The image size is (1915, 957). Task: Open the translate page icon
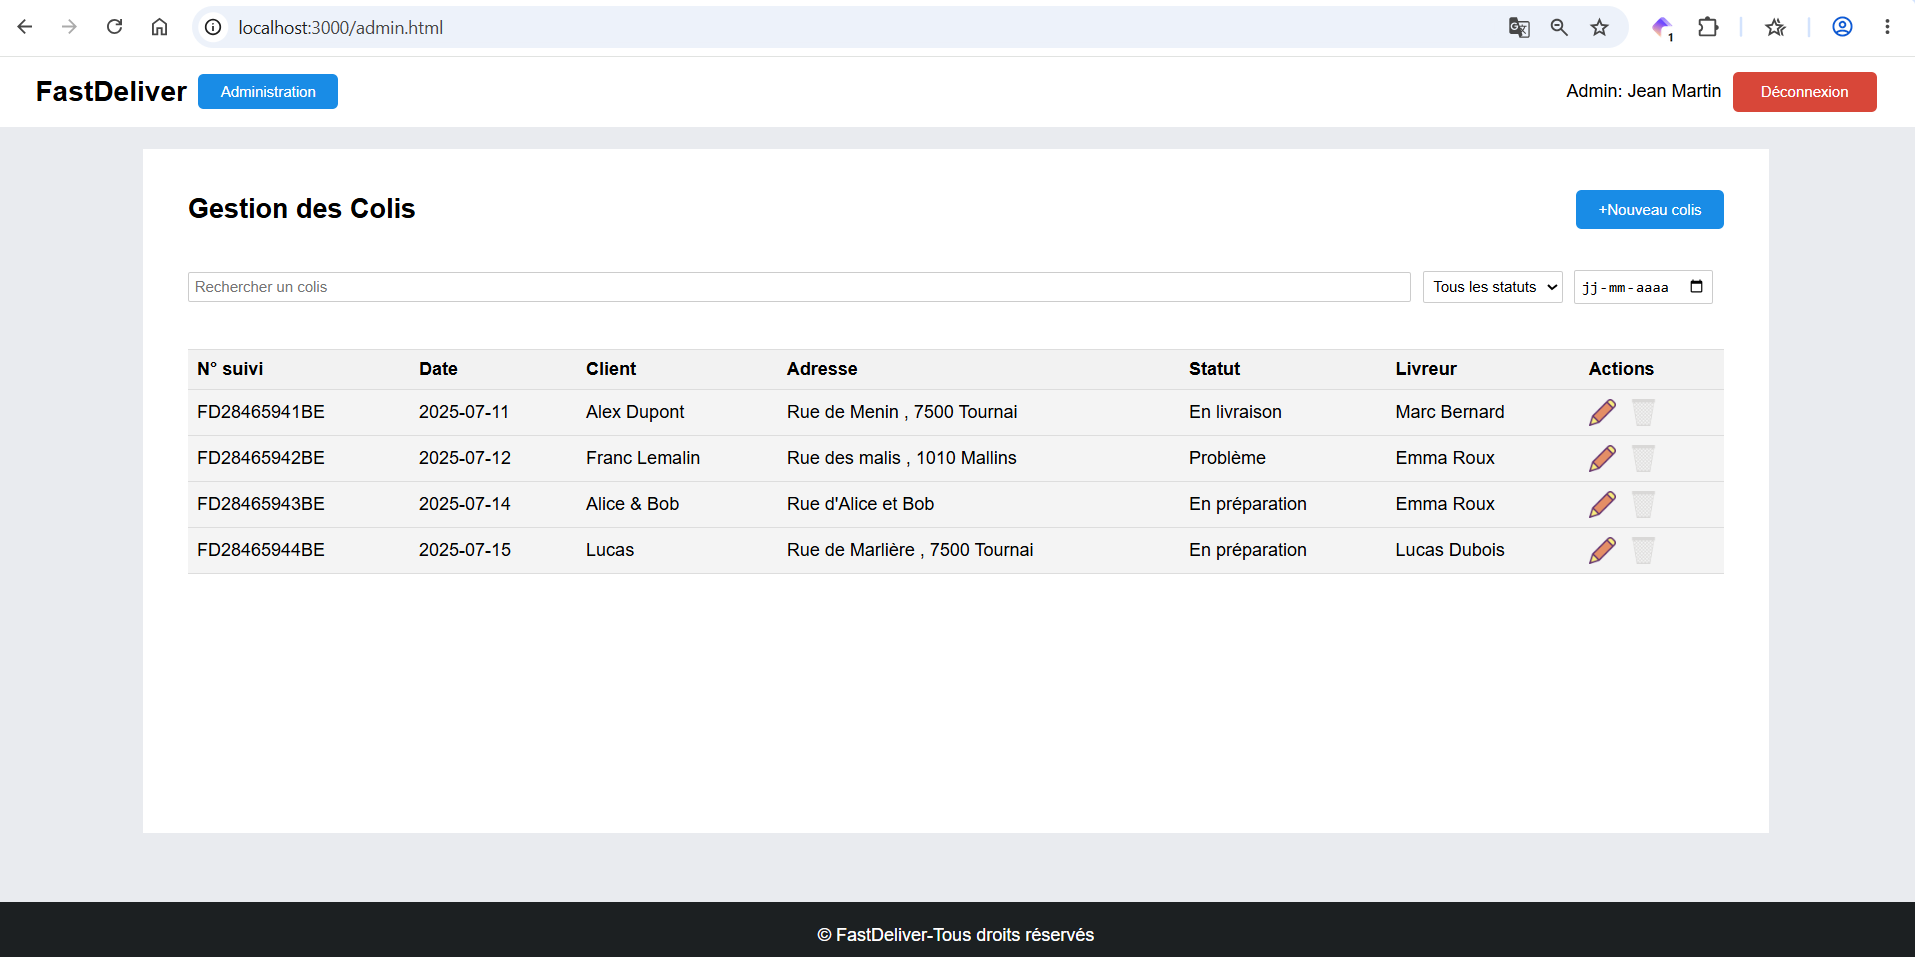tap(1519, 27)
